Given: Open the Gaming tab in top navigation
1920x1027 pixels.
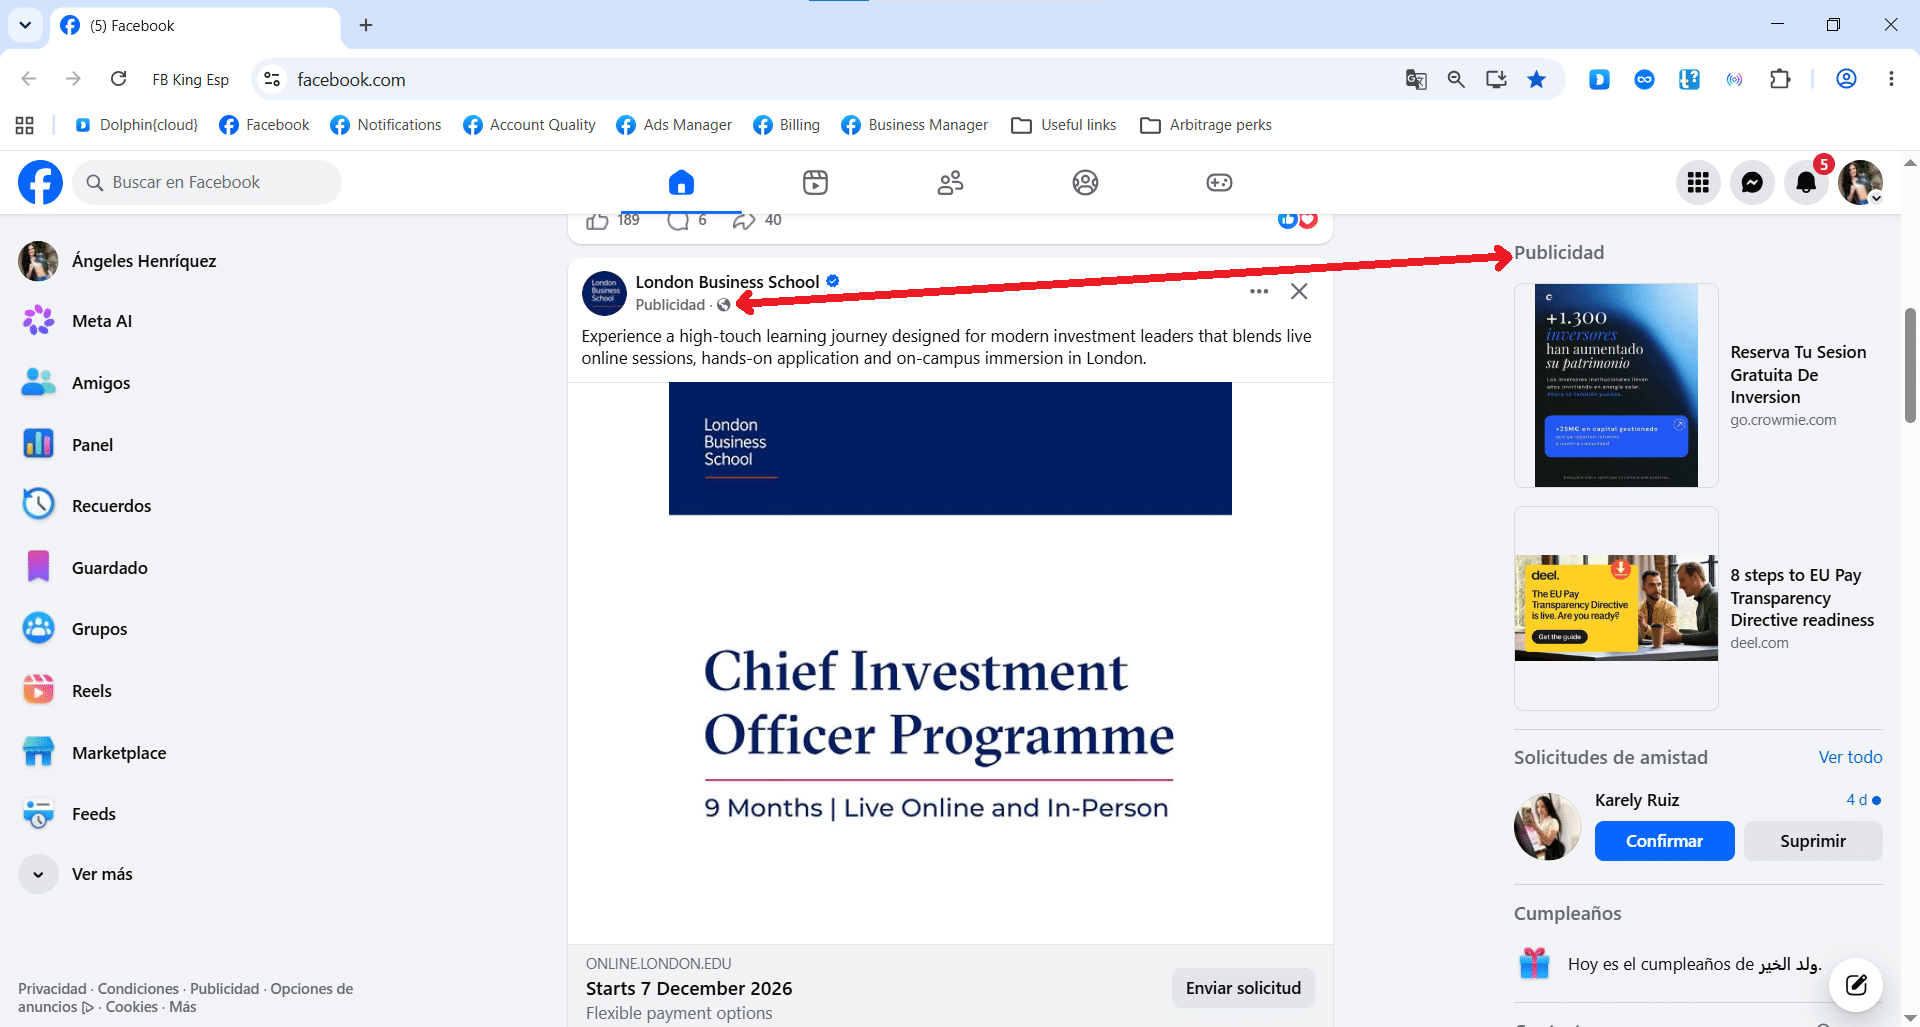Looking at the screenshot, I should coord(1219,182).
